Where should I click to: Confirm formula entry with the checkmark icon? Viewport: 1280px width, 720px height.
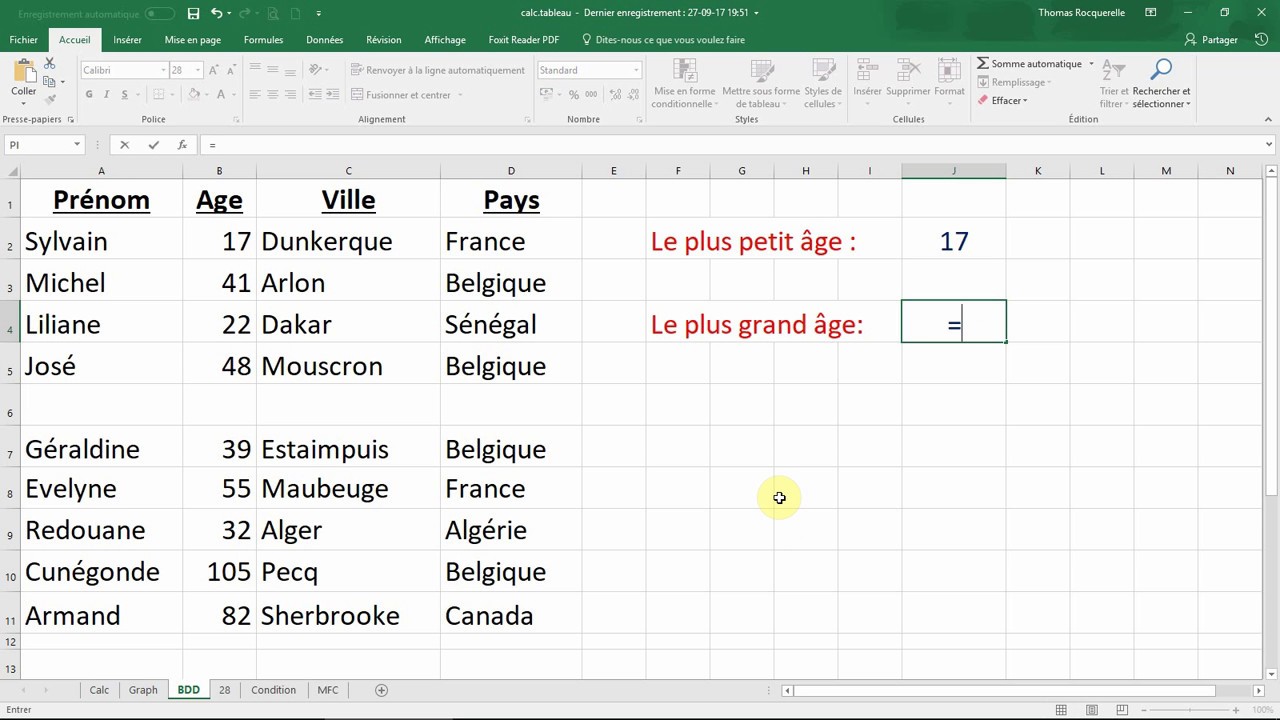click(153, 145)
